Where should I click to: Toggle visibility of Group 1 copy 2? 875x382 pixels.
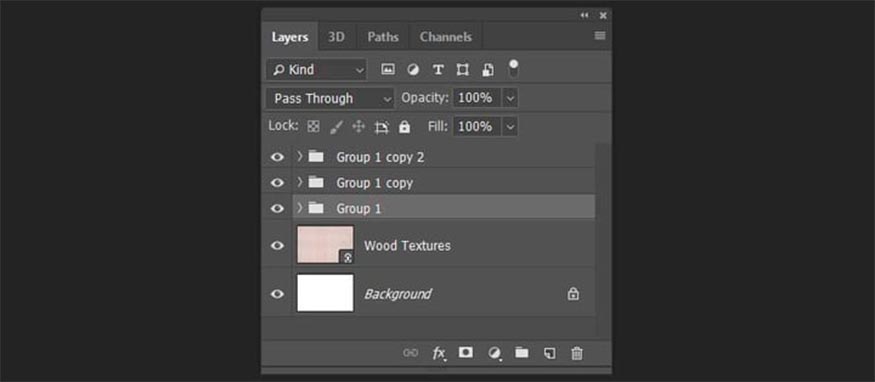click(x=277, y=157)
